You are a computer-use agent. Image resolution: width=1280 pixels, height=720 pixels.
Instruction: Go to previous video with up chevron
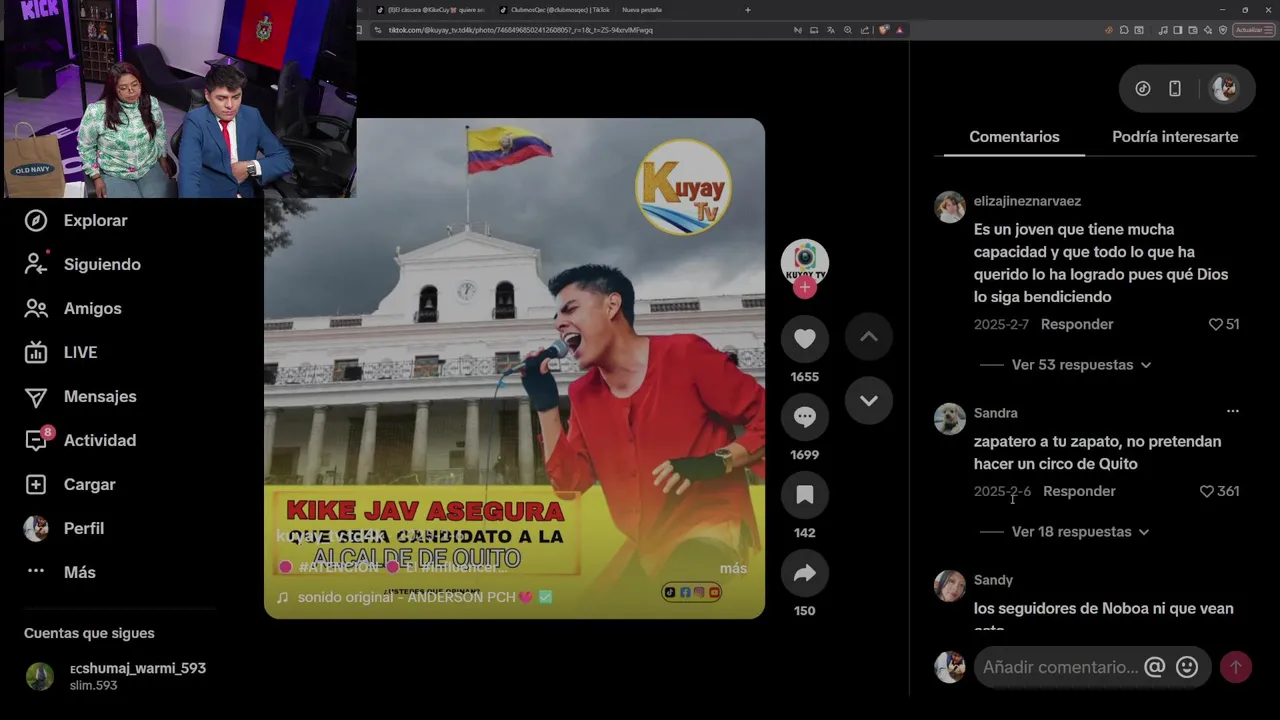tap(869, 337)
